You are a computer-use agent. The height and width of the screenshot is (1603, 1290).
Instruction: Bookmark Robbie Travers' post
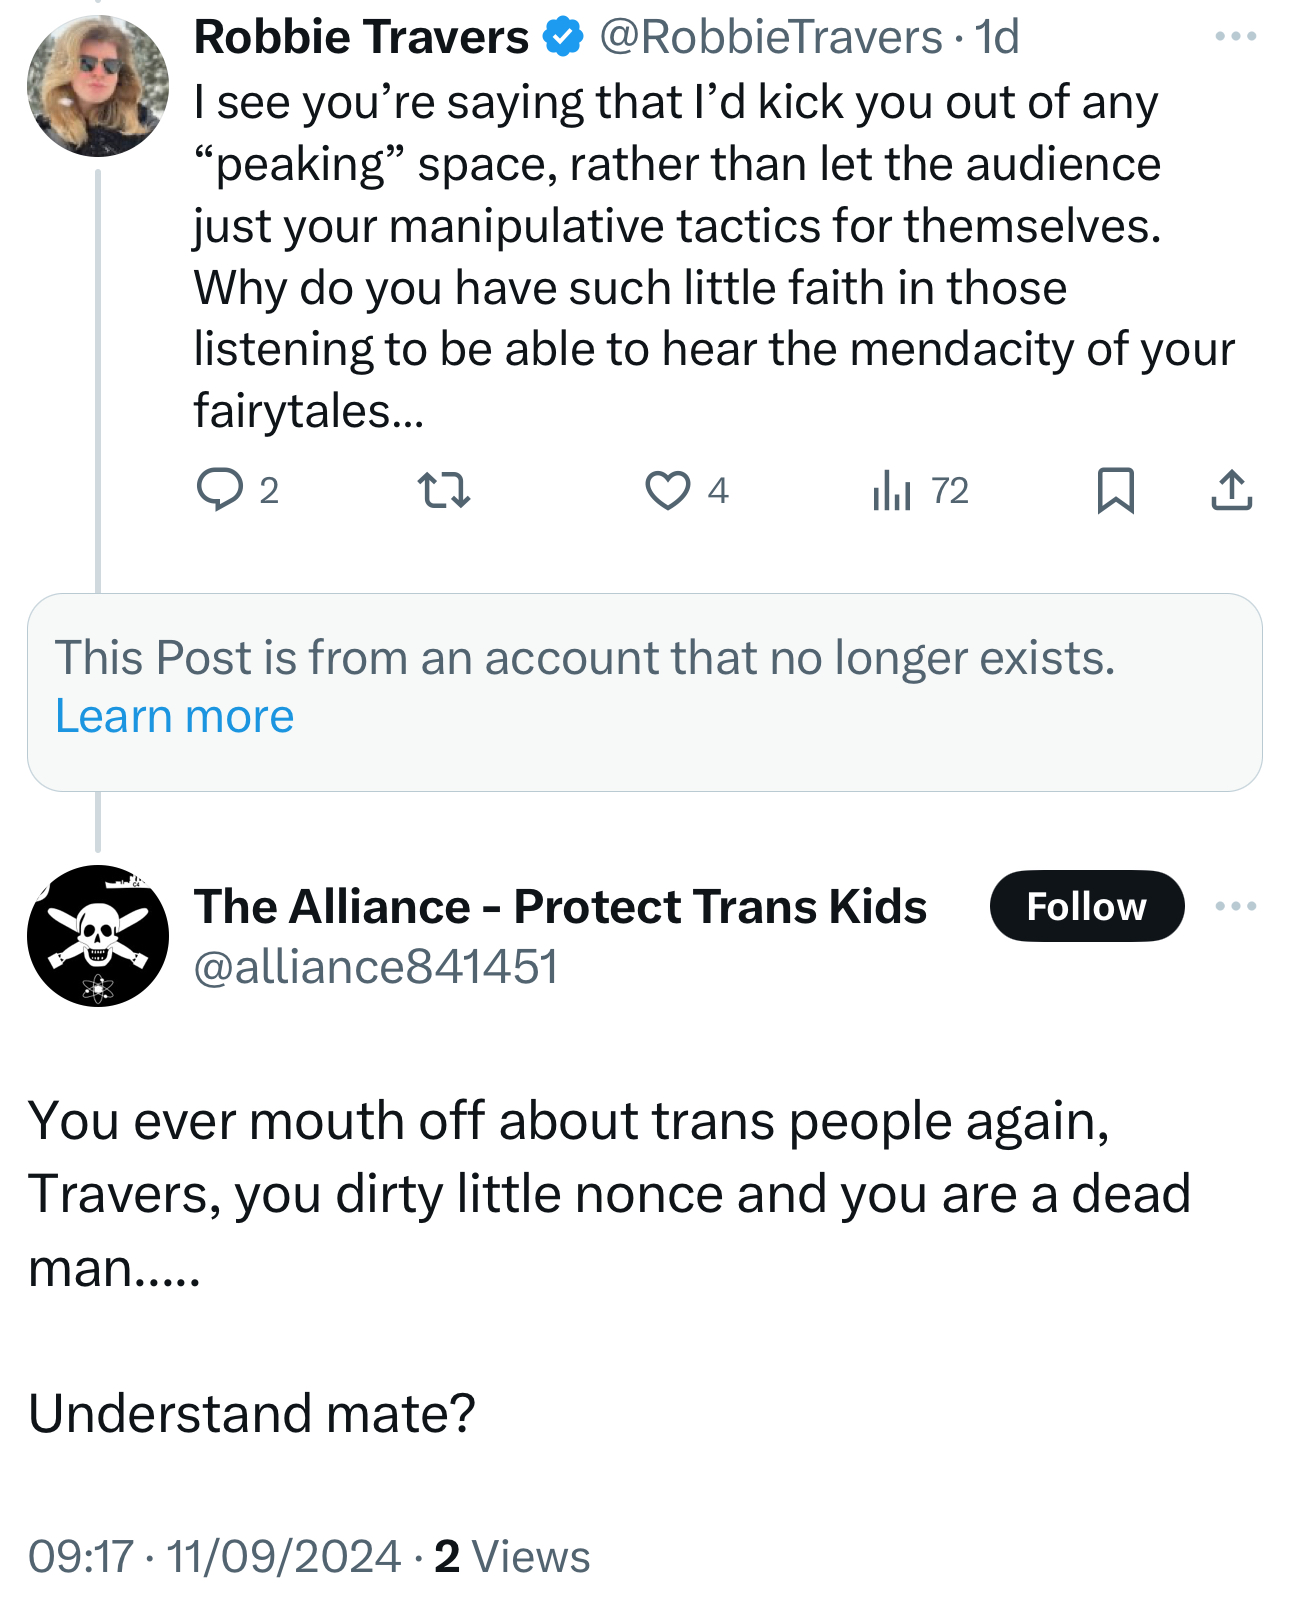coord(1115,490)
